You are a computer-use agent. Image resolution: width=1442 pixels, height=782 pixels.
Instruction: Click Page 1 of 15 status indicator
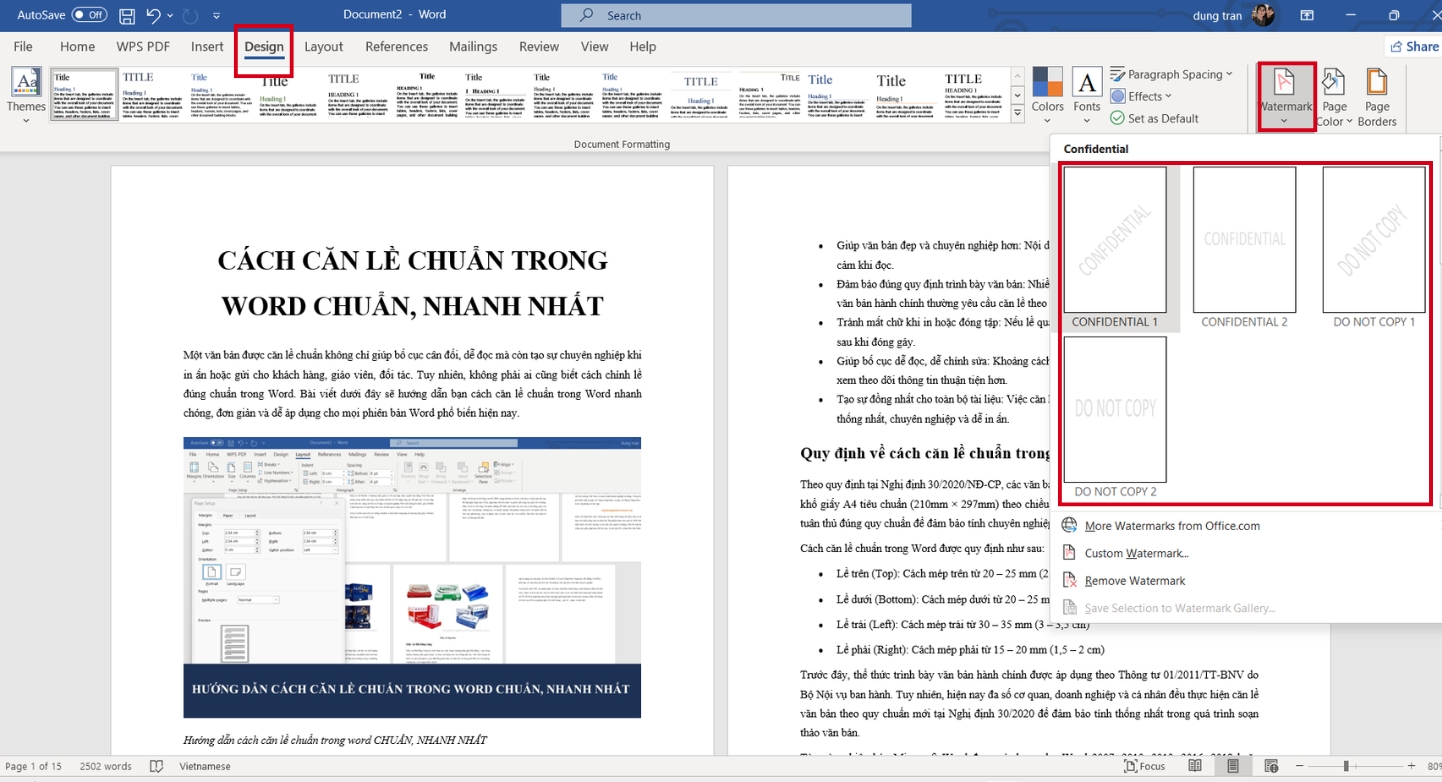click(x=34, y=766)
